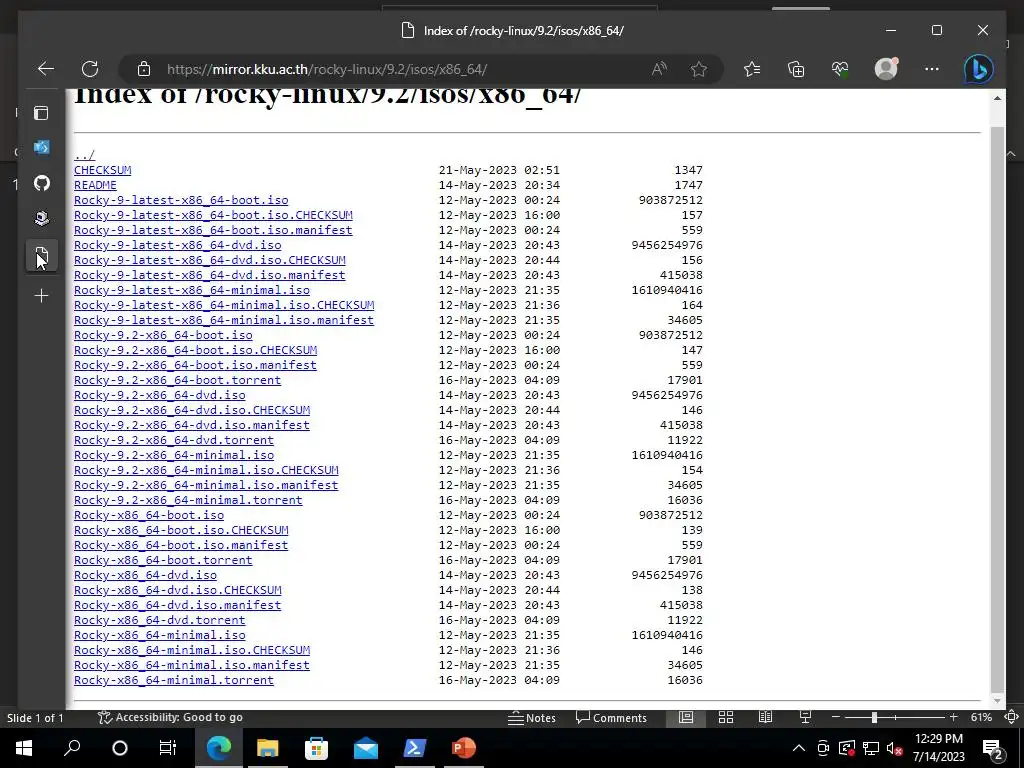Screen dimensions: 1024x768
Task: Click the PowerPoint zoom slider handle
Action: (x=874, y=717)
